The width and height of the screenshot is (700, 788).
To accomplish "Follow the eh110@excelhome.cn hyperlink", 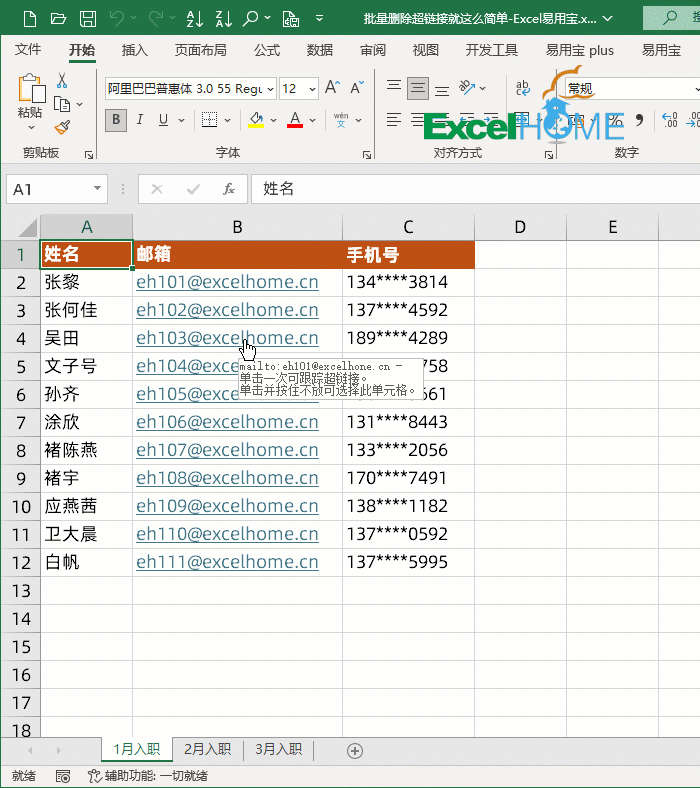I will pos(227,534).
